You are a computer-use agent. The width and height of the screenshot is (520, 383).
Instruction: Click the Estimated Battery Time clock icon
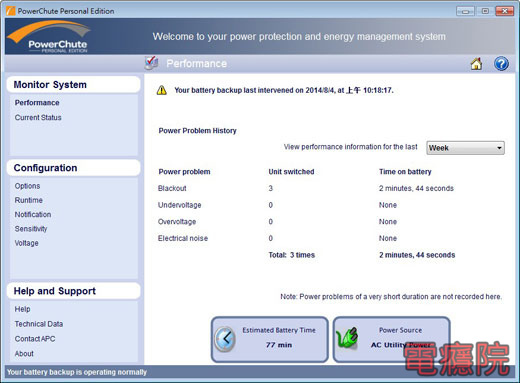pos(225,339)
